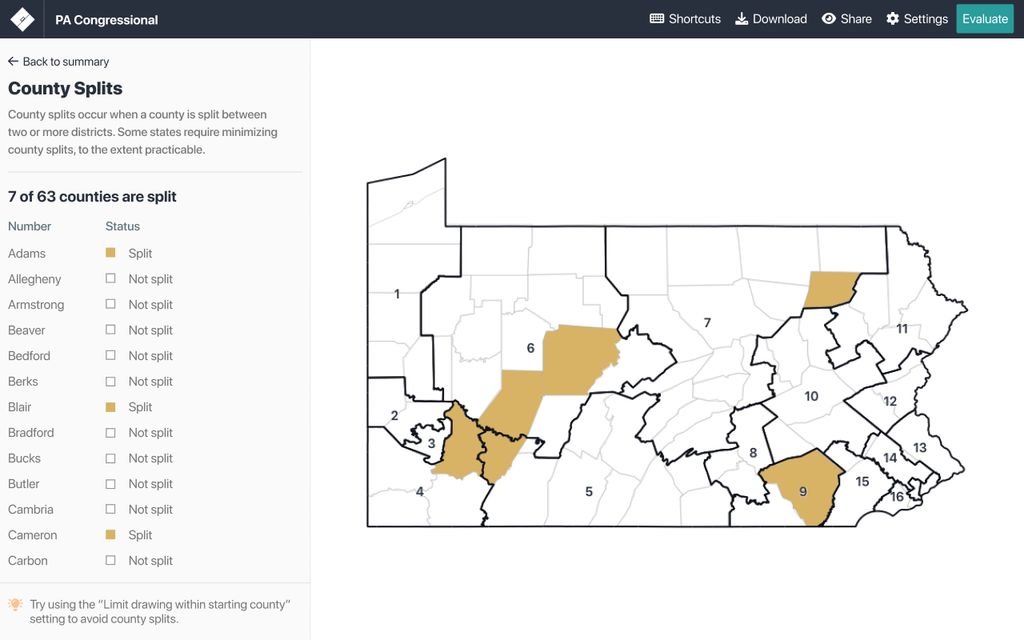Click the back arrow before 'Back to summary'
The height and width of the screenshot is (640, 1024).
pos(12,61)
